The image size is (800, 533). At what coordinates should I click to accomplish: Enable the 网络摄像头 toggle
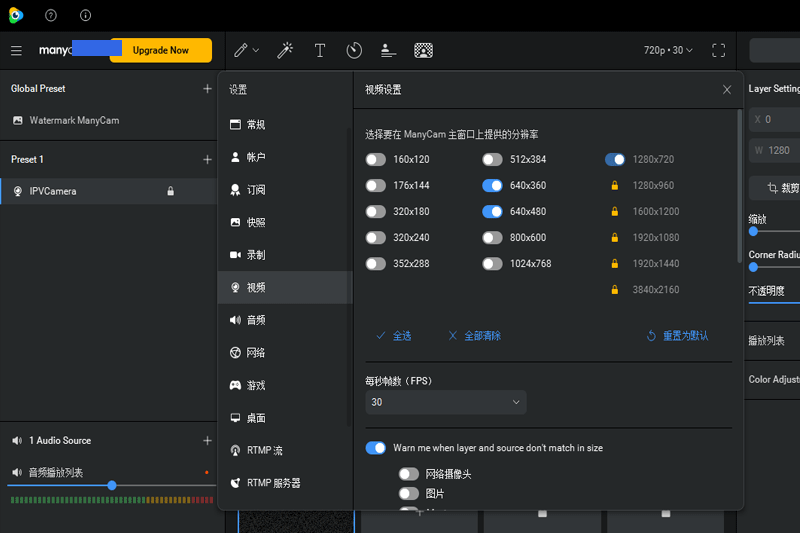[x=409, y=474]
